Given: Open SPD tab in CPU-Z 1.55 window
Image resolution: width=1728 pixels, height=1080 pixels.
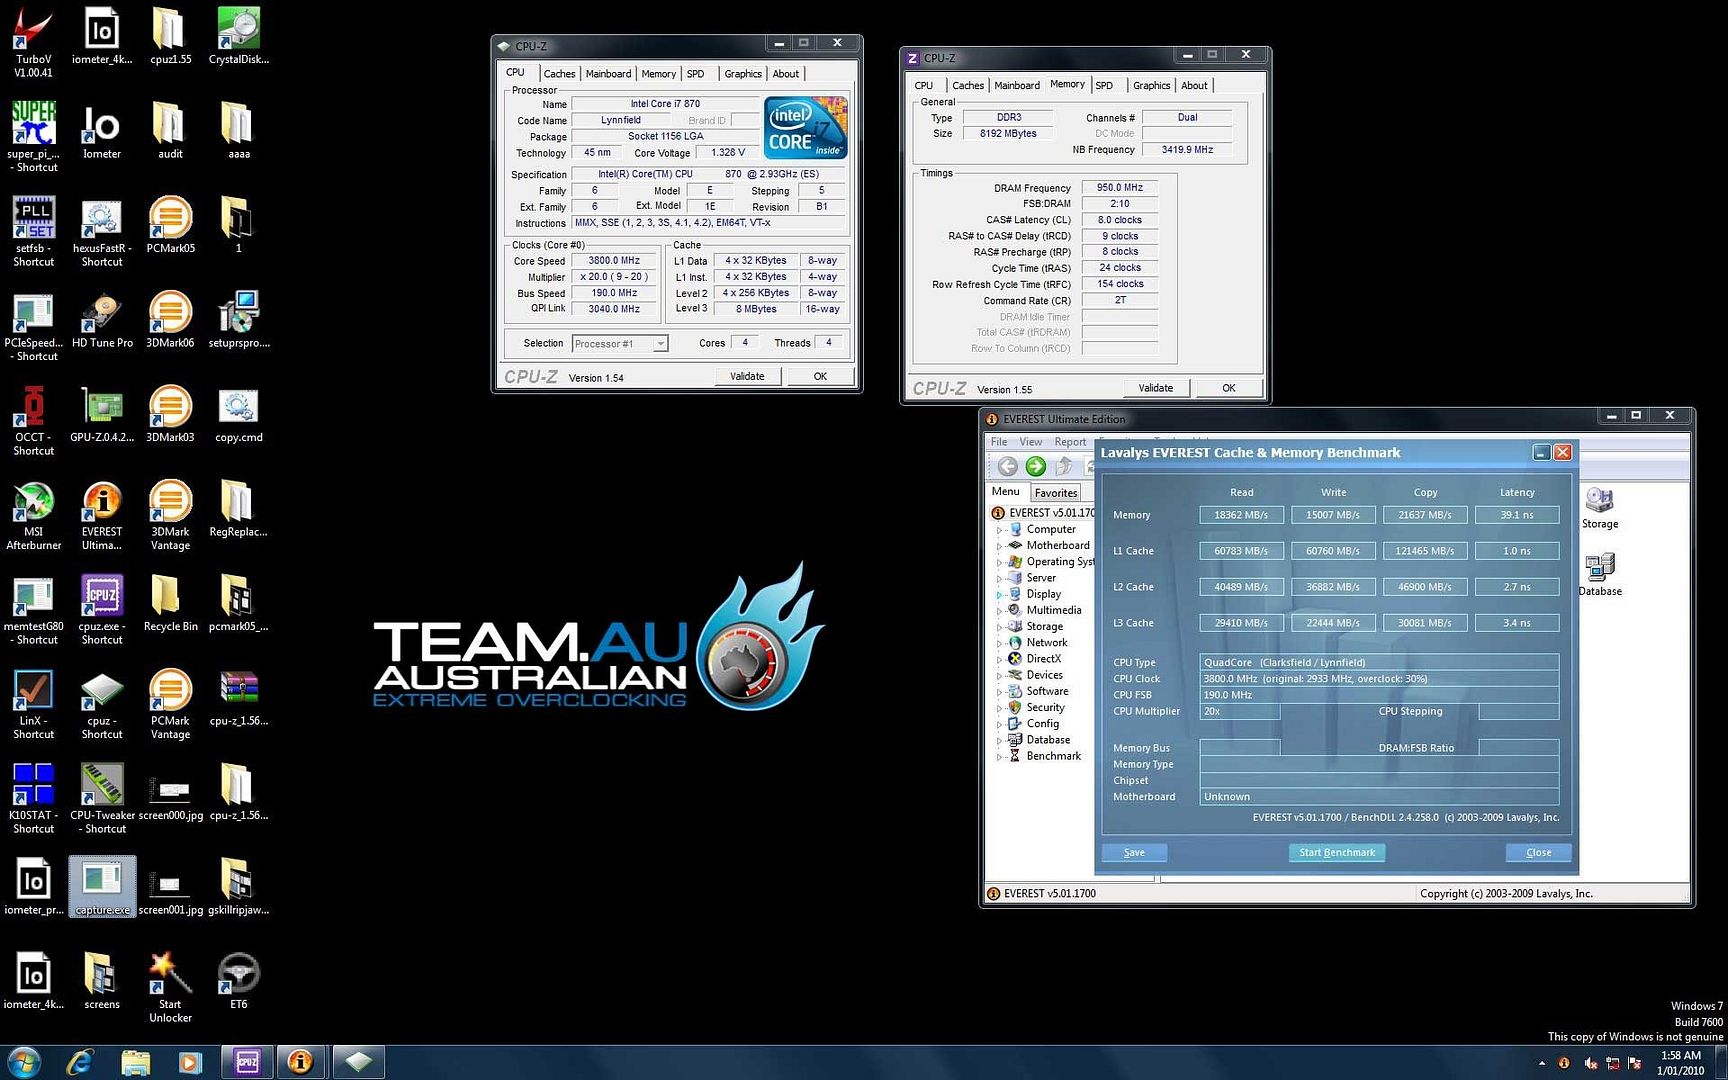Looking at the screenshot, I should tap(1104, 86).
